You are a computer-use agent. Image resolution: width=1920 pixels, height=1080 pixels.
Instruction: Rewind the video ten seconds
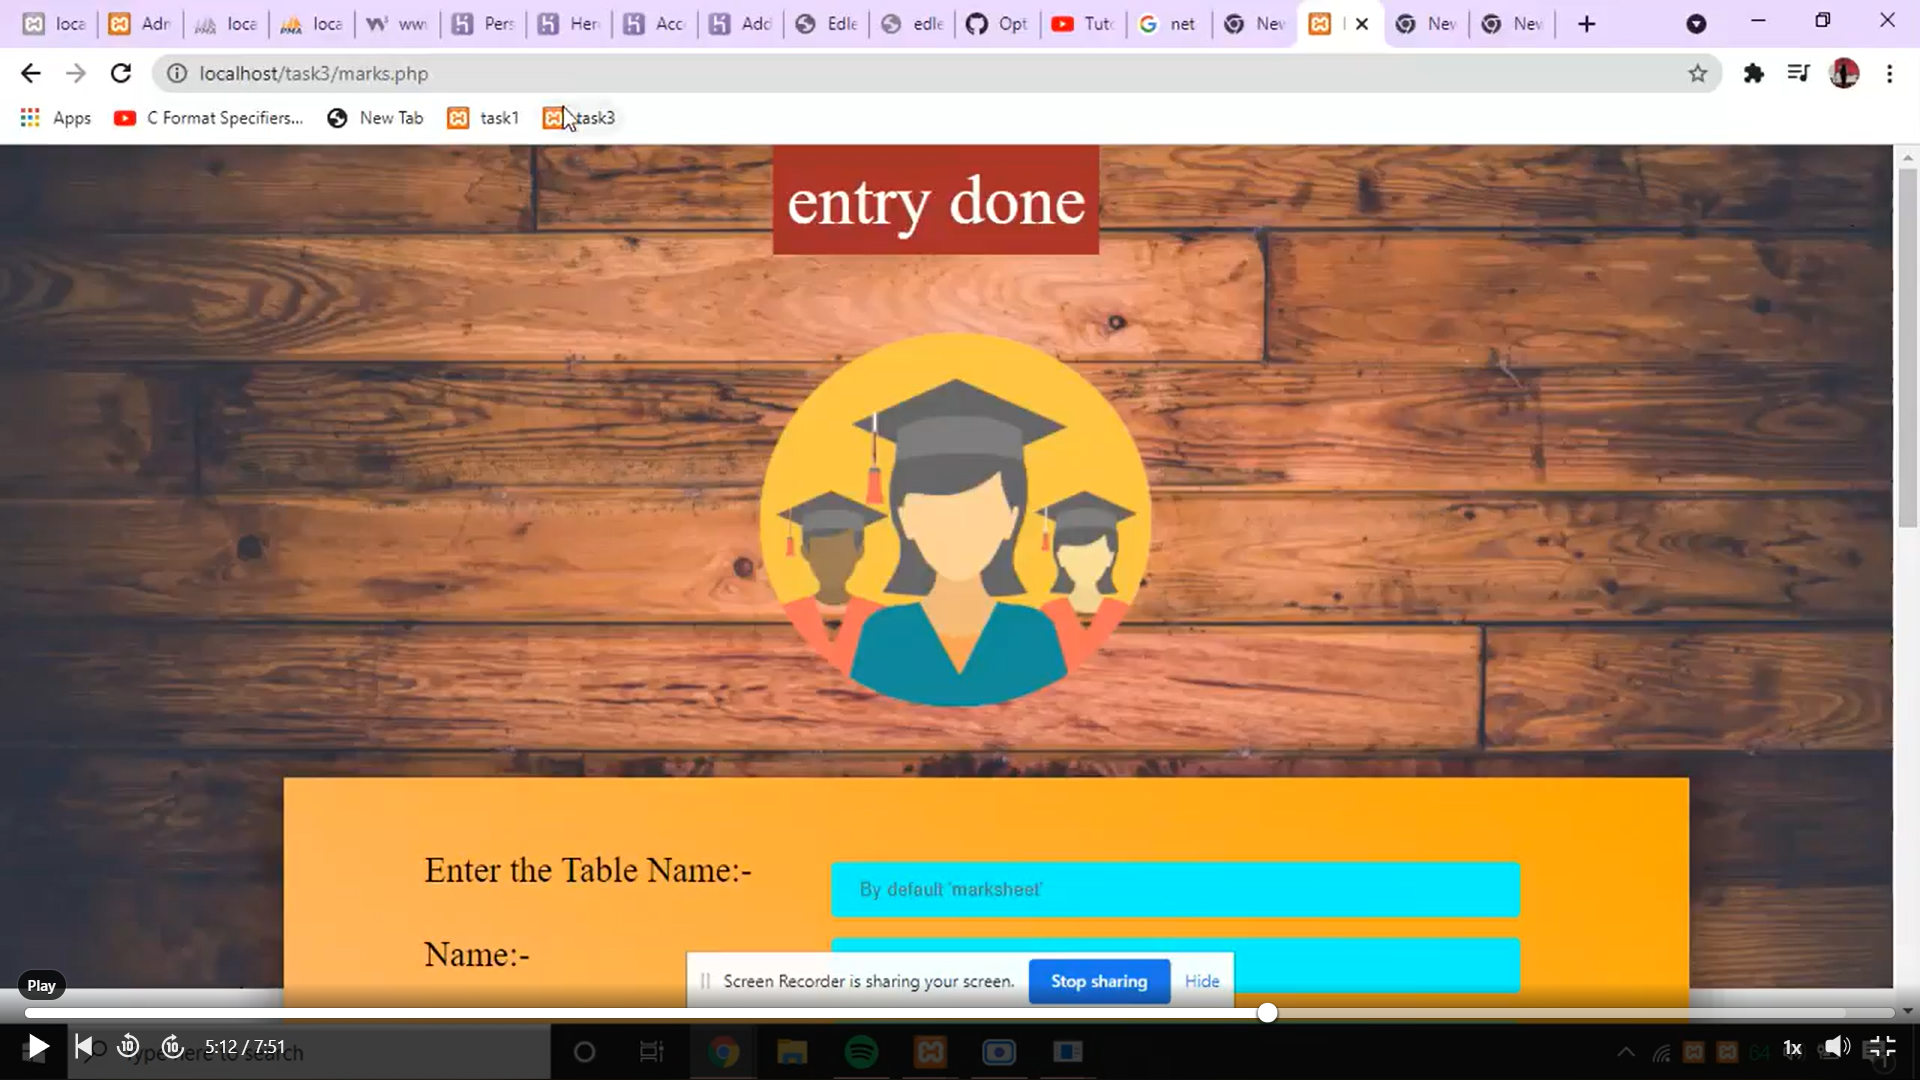128,1047
